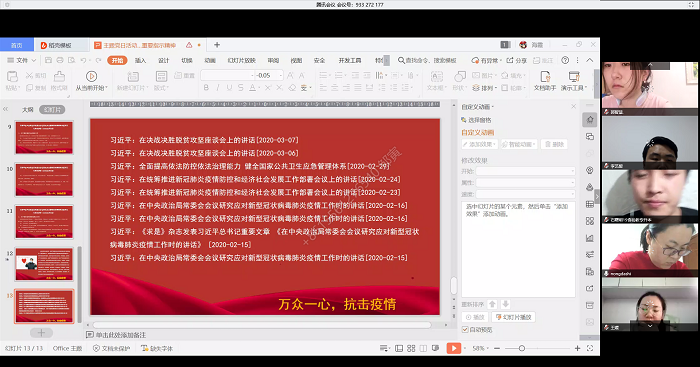Open the Document Assistant tool

point(545,81)
